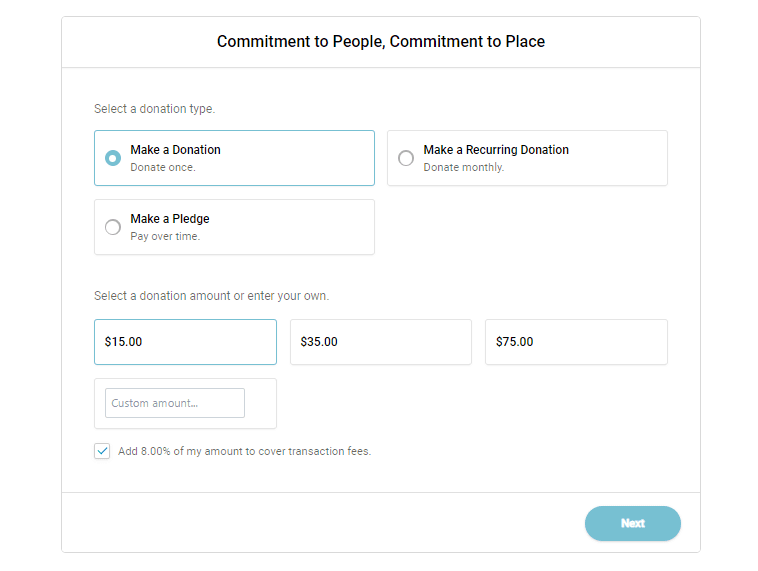Click the Custom amount input field
Screen dimensions: 758x571
pyautogui.click(x=175, y=403)
